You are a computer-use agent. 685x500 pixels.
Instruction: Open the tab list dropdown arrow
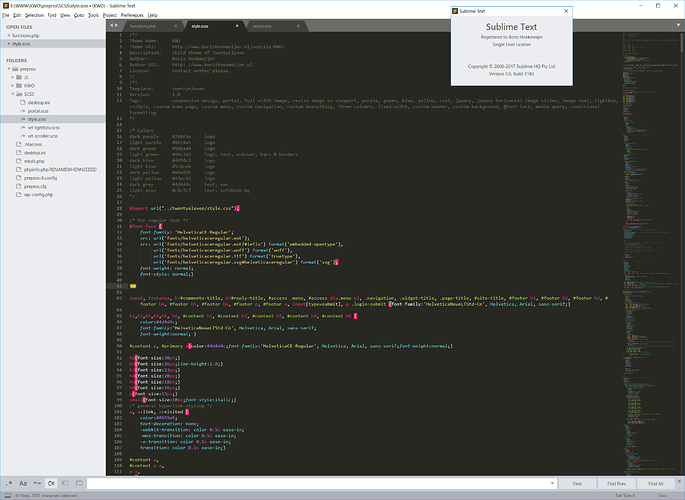click(678, 25)
